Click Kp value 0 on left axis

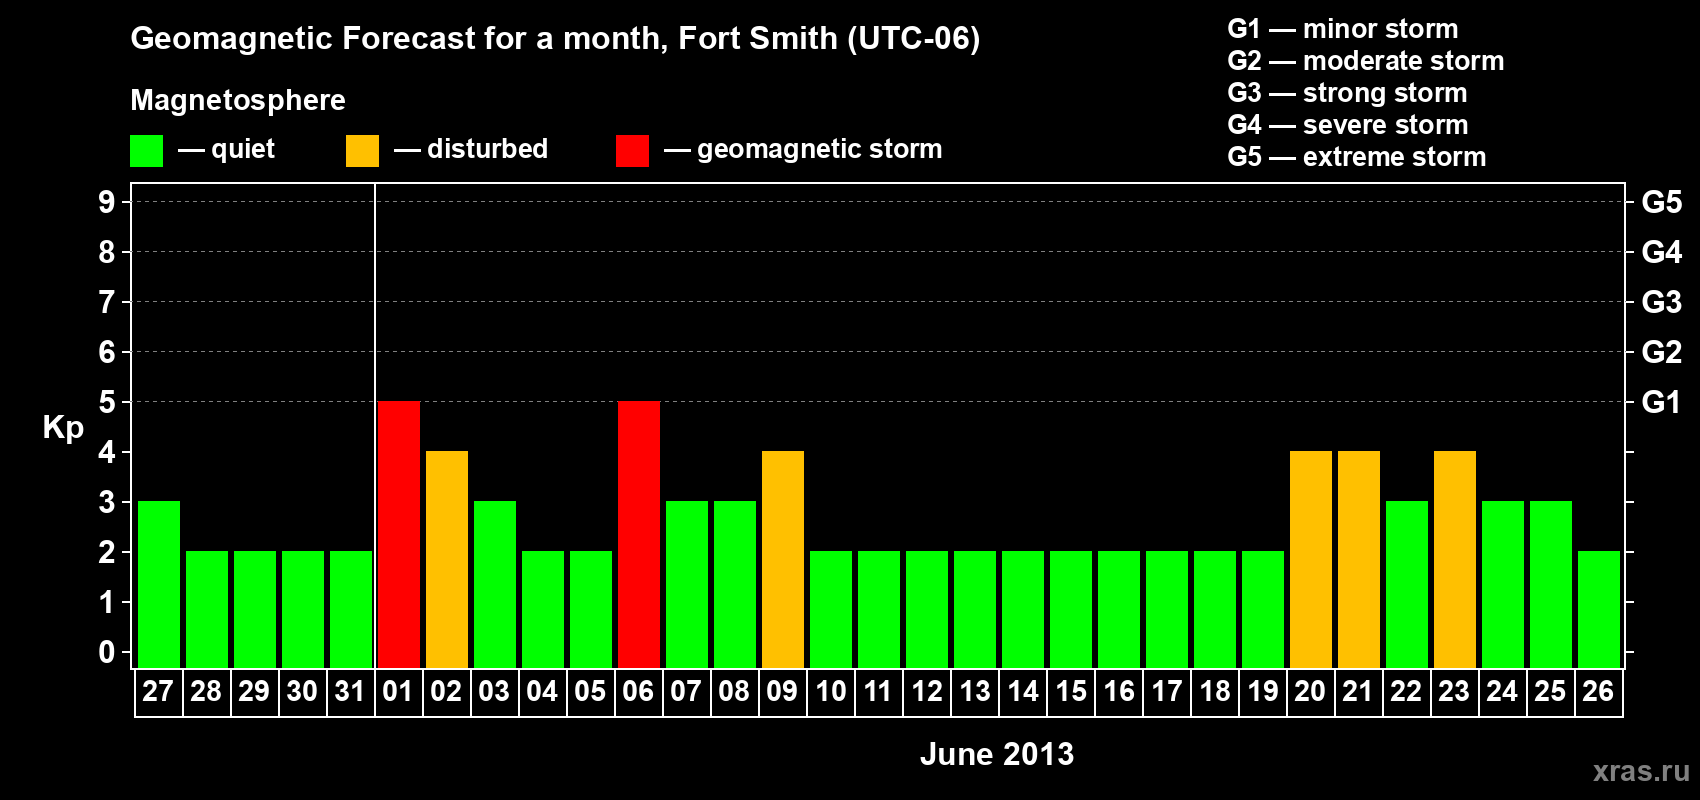[107, 652]
